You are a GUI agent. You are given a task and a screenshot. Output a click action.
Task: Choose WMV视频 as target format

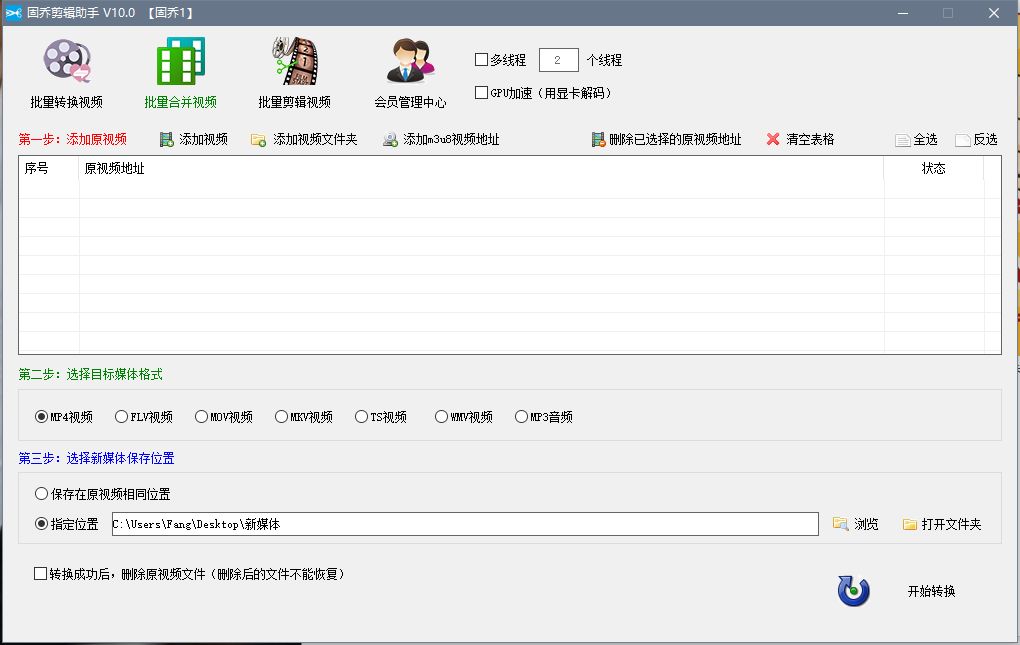[x=441, y=416]
